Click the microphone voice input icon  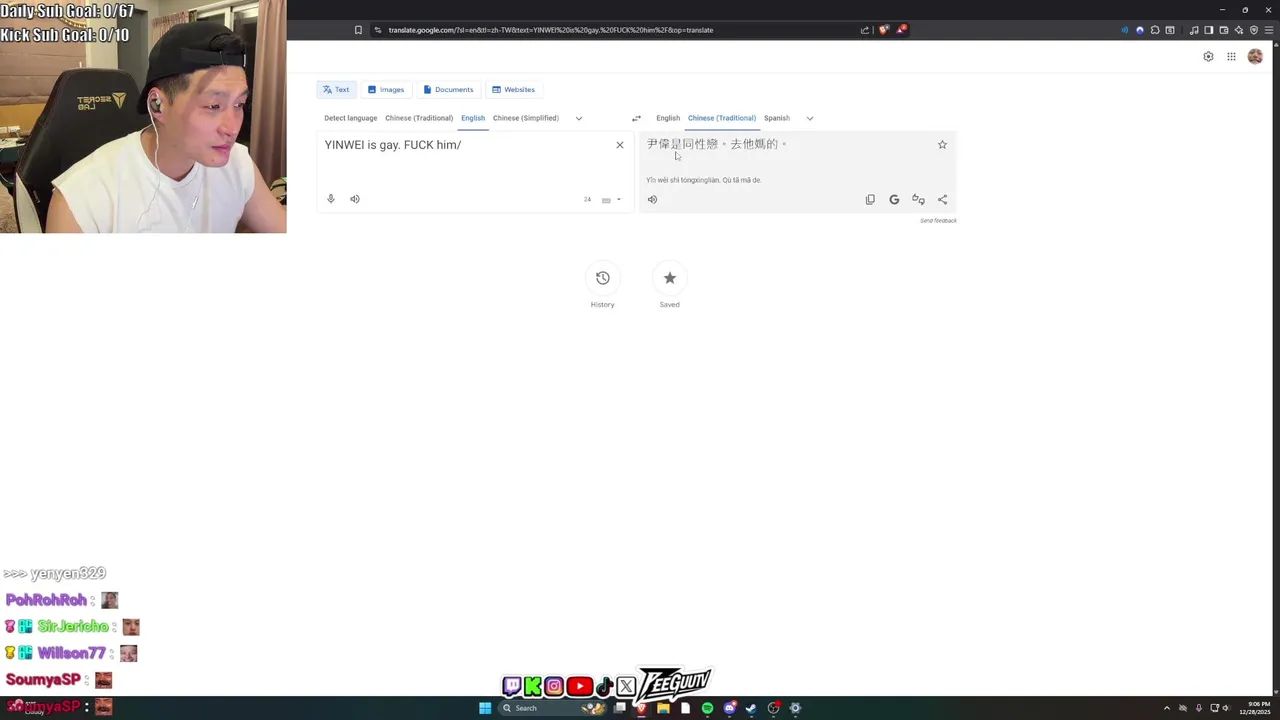331,199
